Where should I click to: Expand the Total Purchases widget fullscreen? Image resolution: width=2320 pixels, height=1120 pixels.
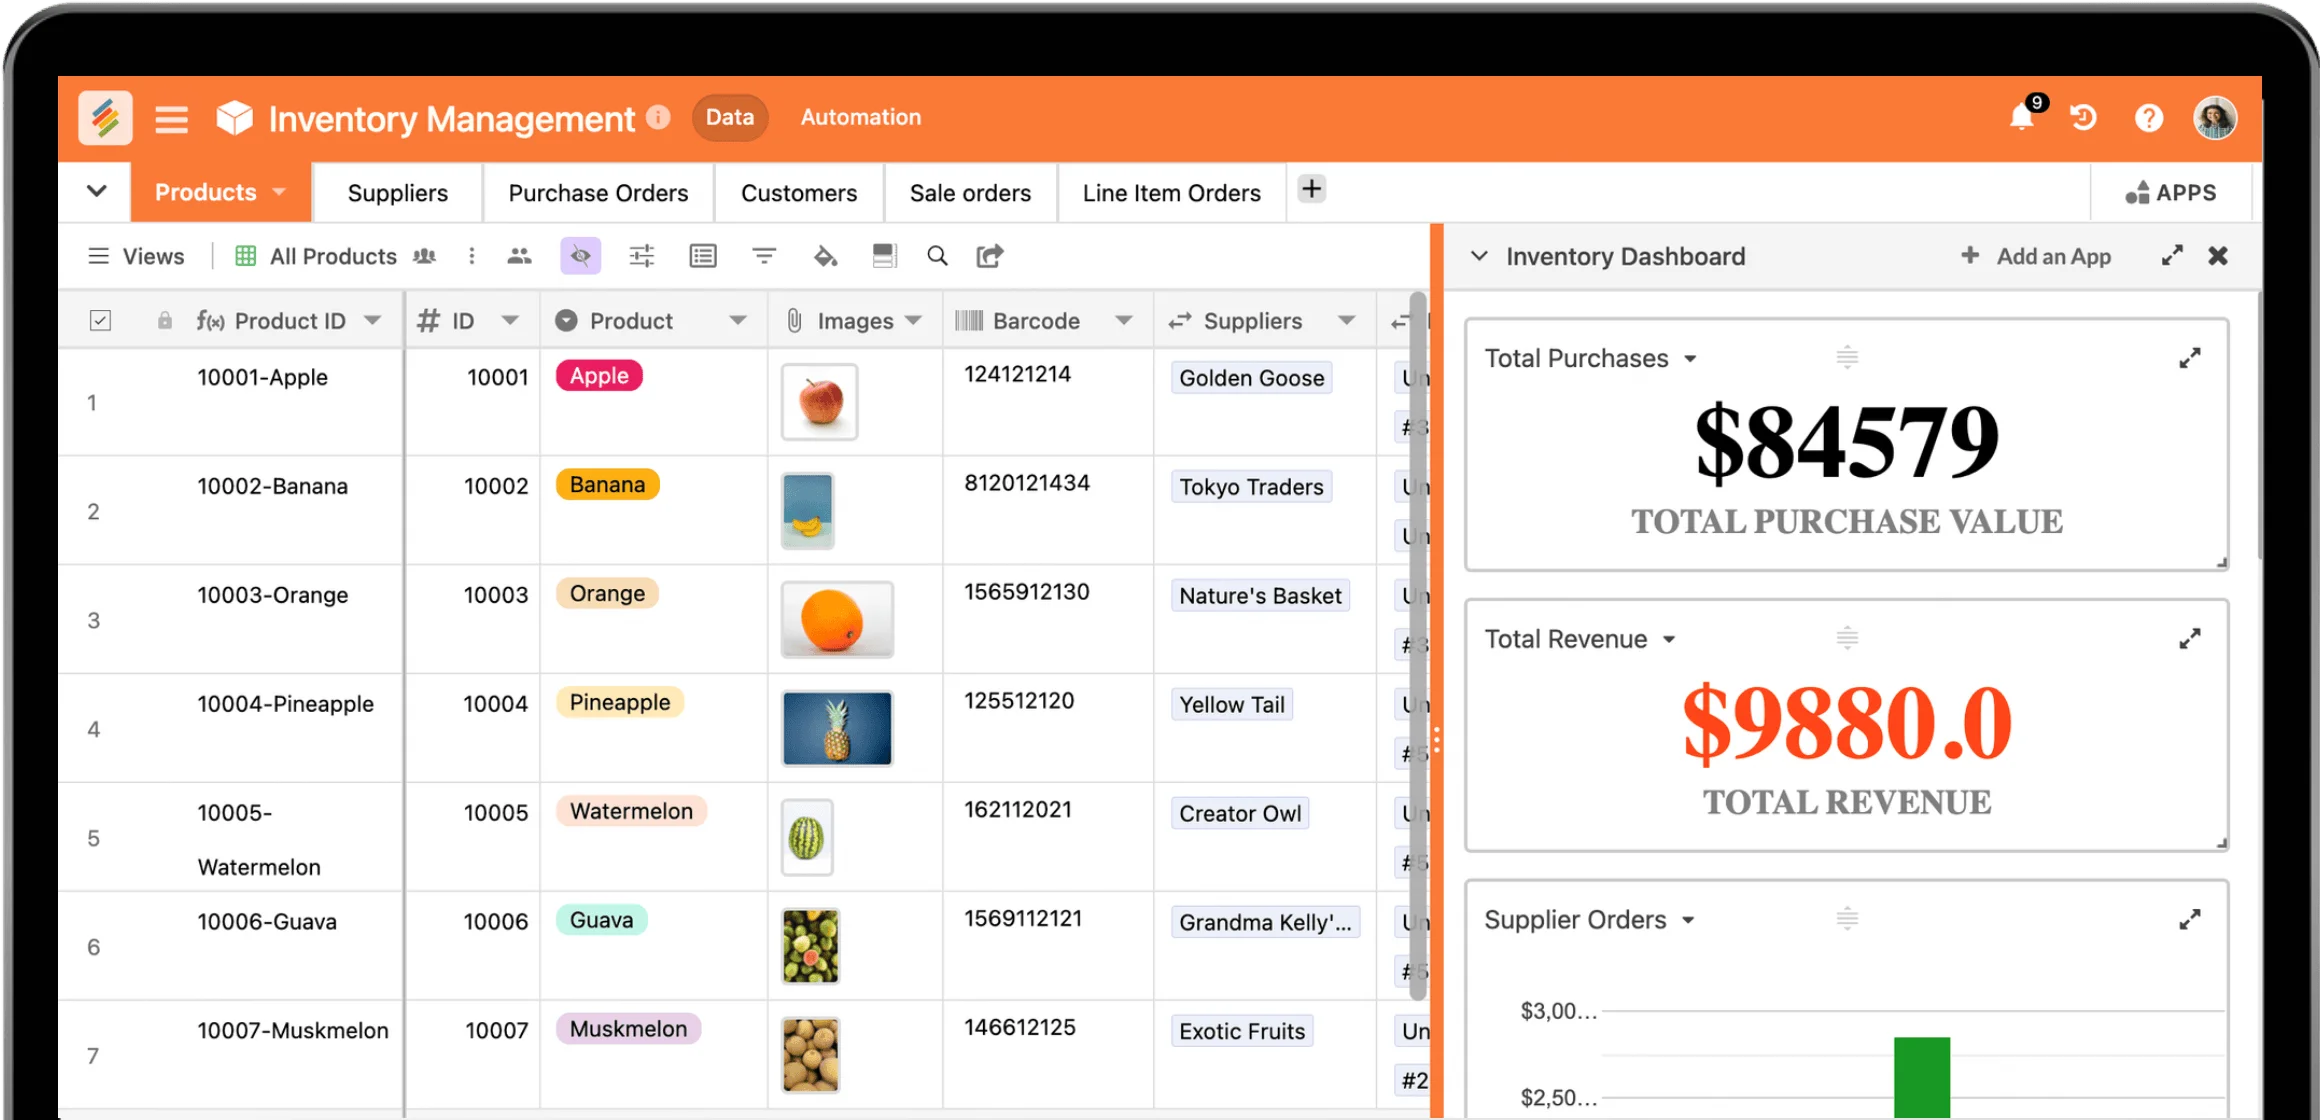pos(2190,358)
